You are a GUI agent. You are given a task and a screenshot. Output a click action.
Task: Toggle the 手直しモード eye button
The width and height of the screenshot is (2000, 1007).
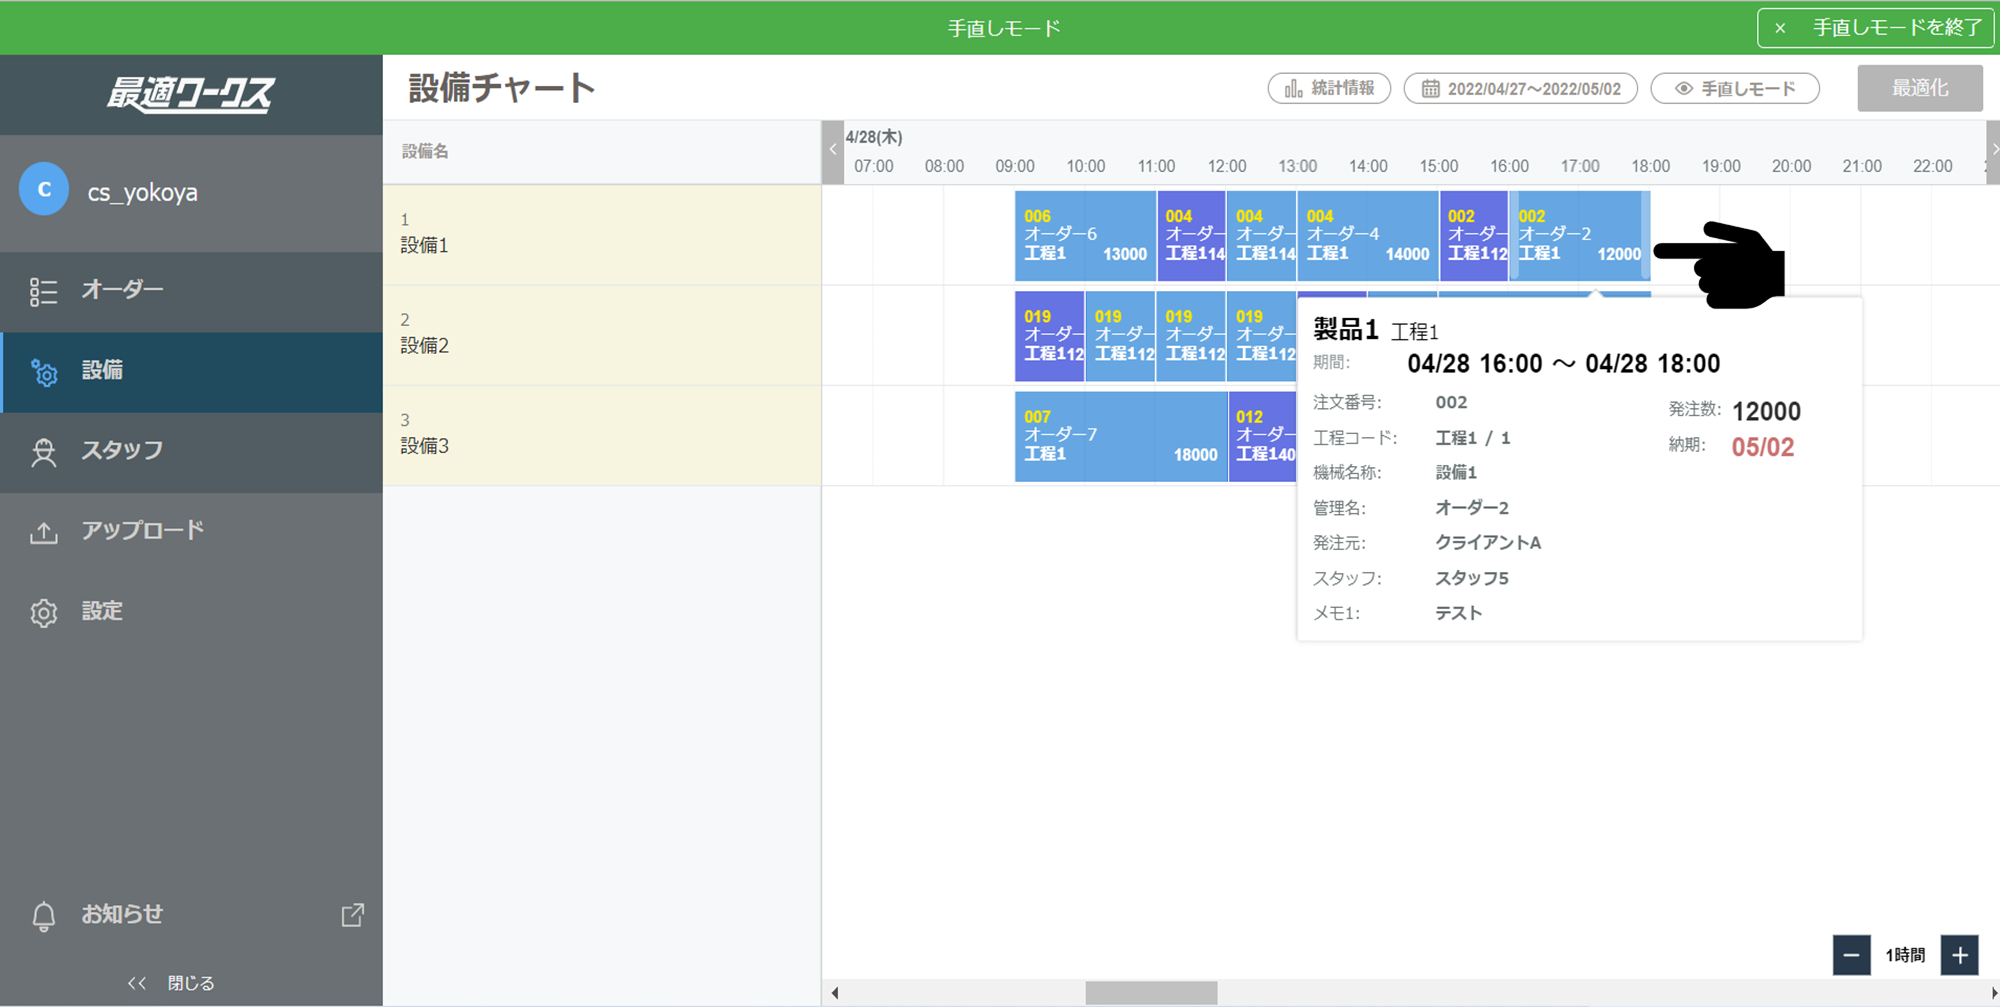point(1734,88)
